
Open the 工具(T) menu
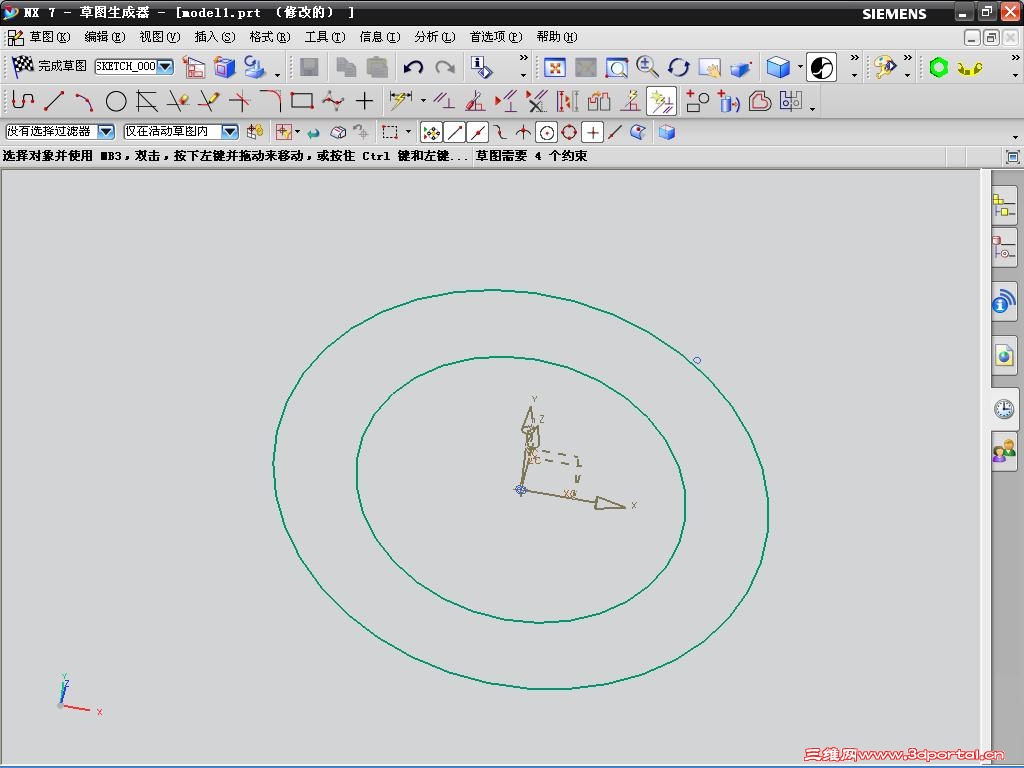click(325, 37)
